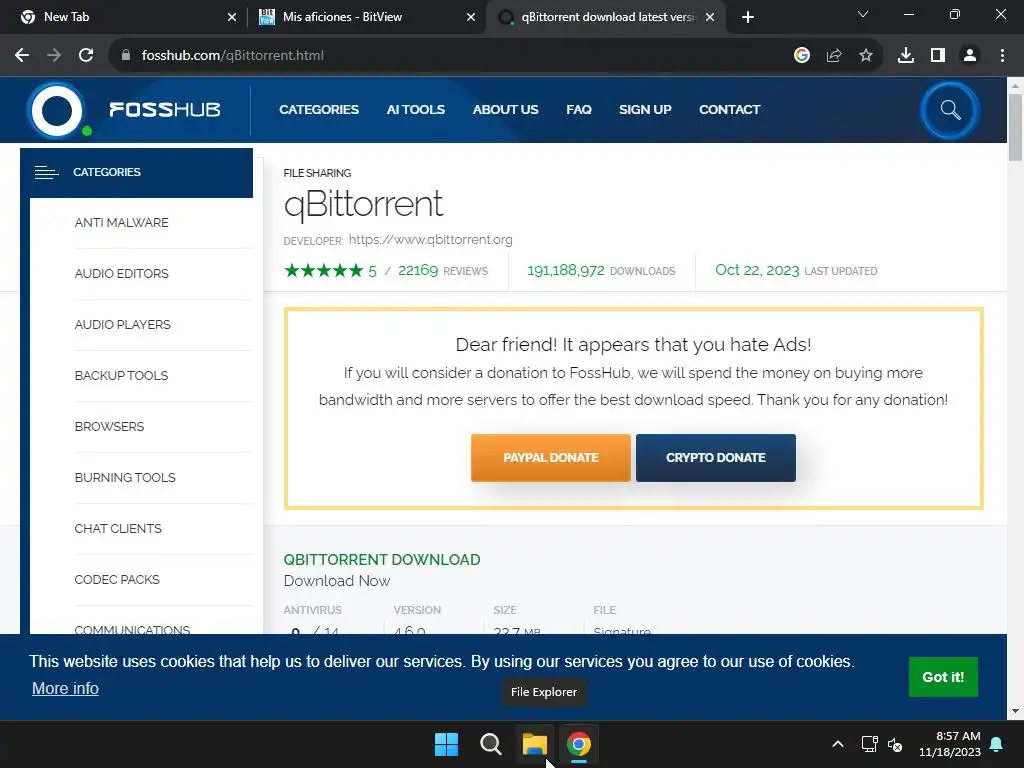1024x768 pixels.
Task: Select the BACKUP TOOLS category
Action: point(121,376)
